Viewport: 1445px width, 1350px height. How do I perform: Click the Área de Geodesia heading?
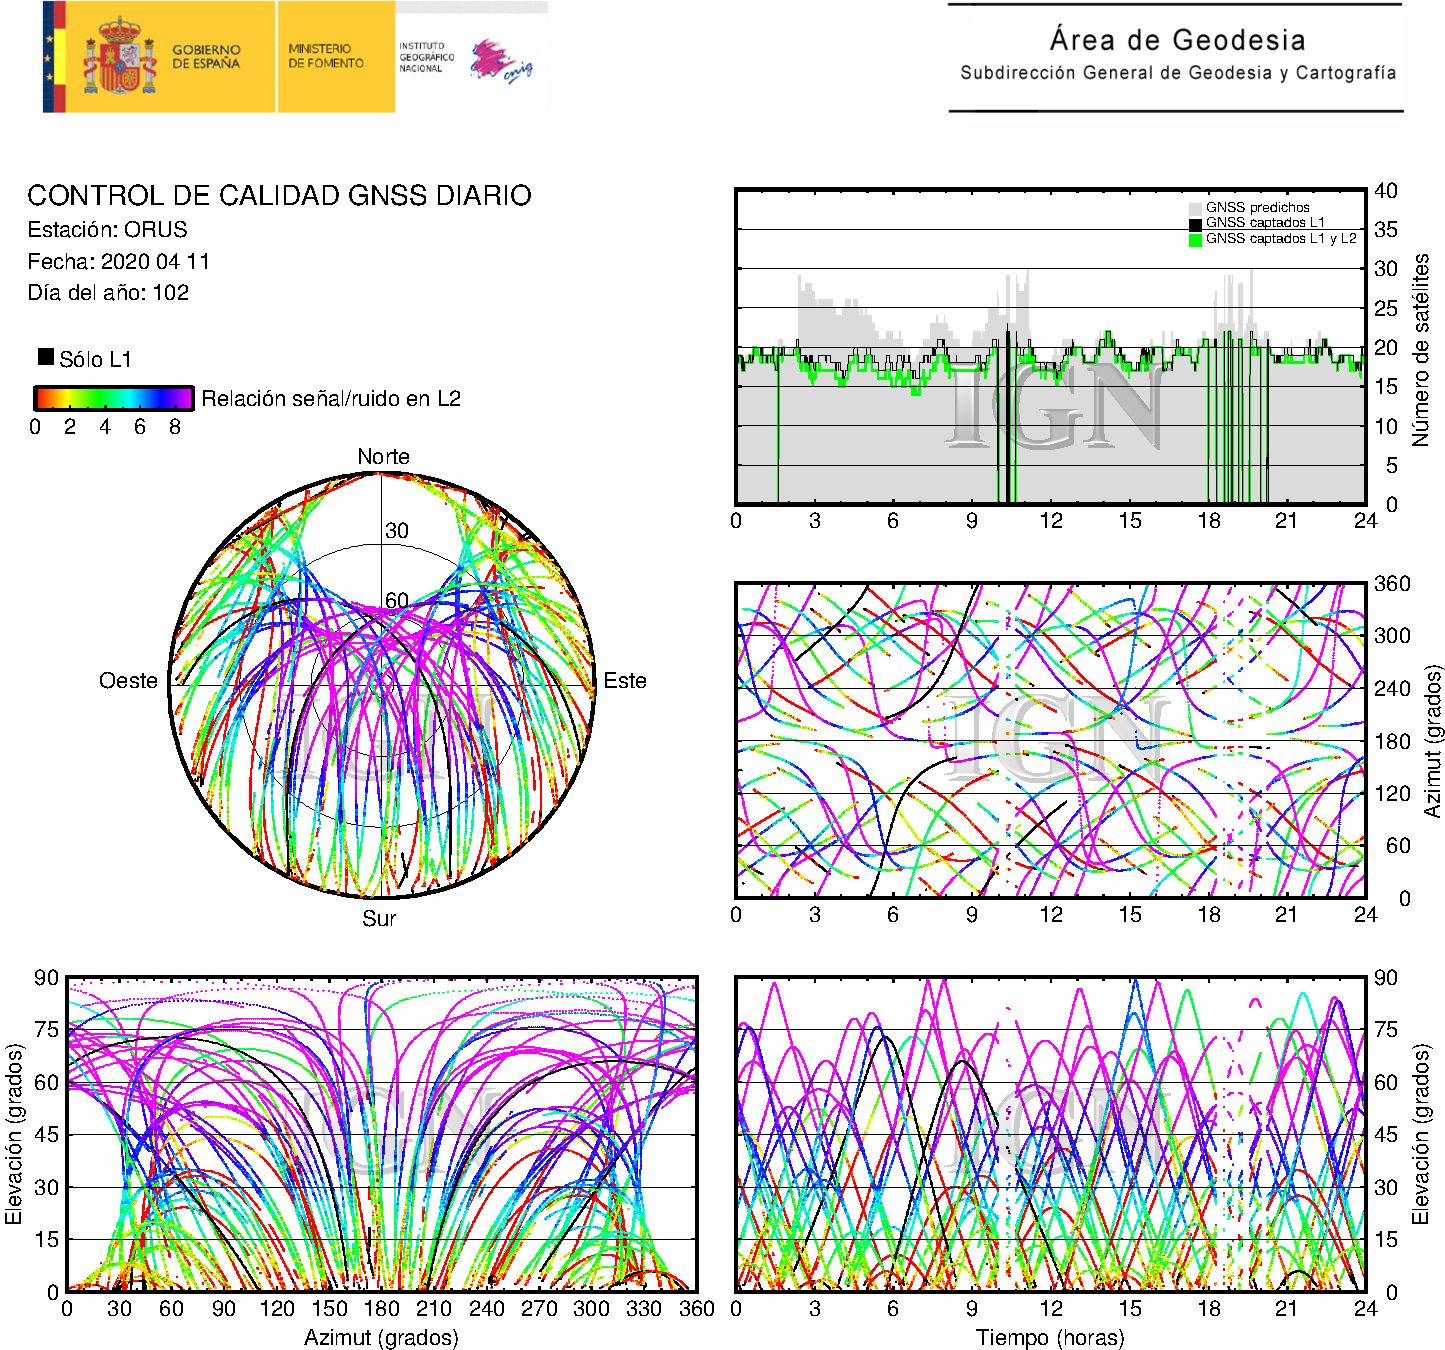click(1177, 41)
